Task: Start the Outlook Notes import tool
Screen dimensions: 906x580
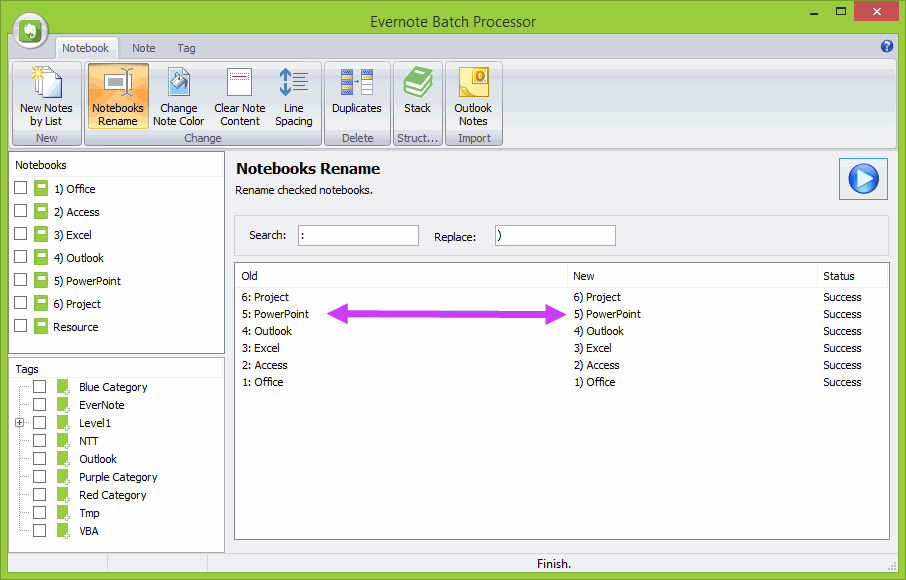Action: click(x=473, y=96)
